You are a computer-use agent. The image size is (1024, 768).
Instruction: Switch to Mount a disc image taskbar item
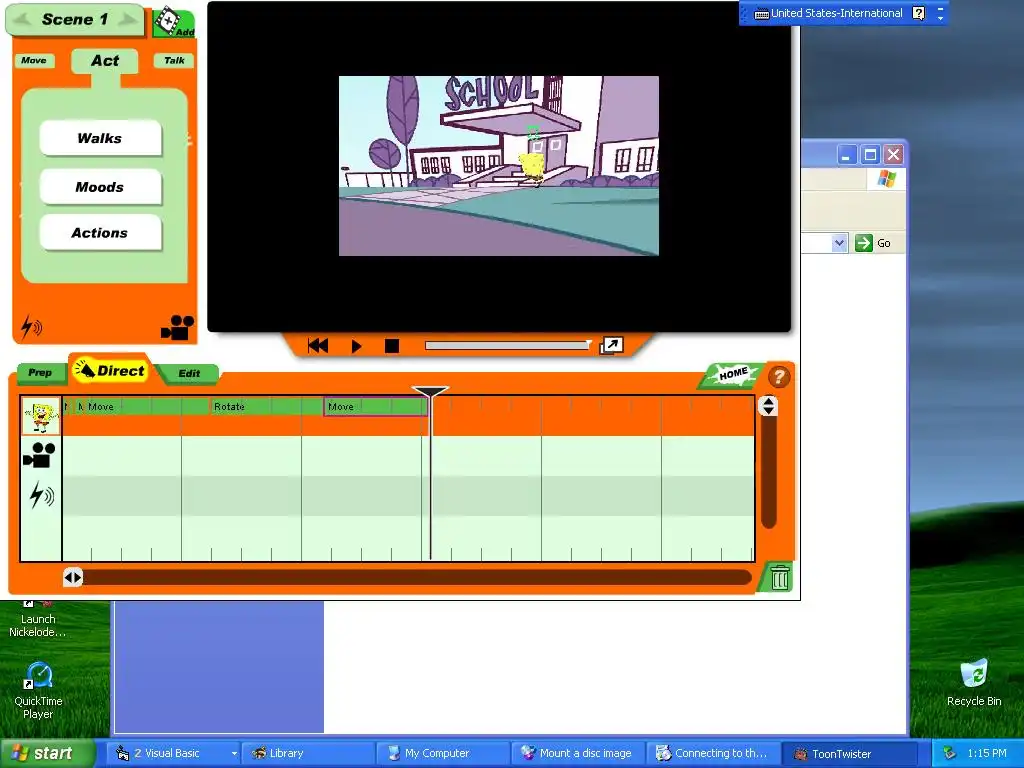tap(578, 753)
